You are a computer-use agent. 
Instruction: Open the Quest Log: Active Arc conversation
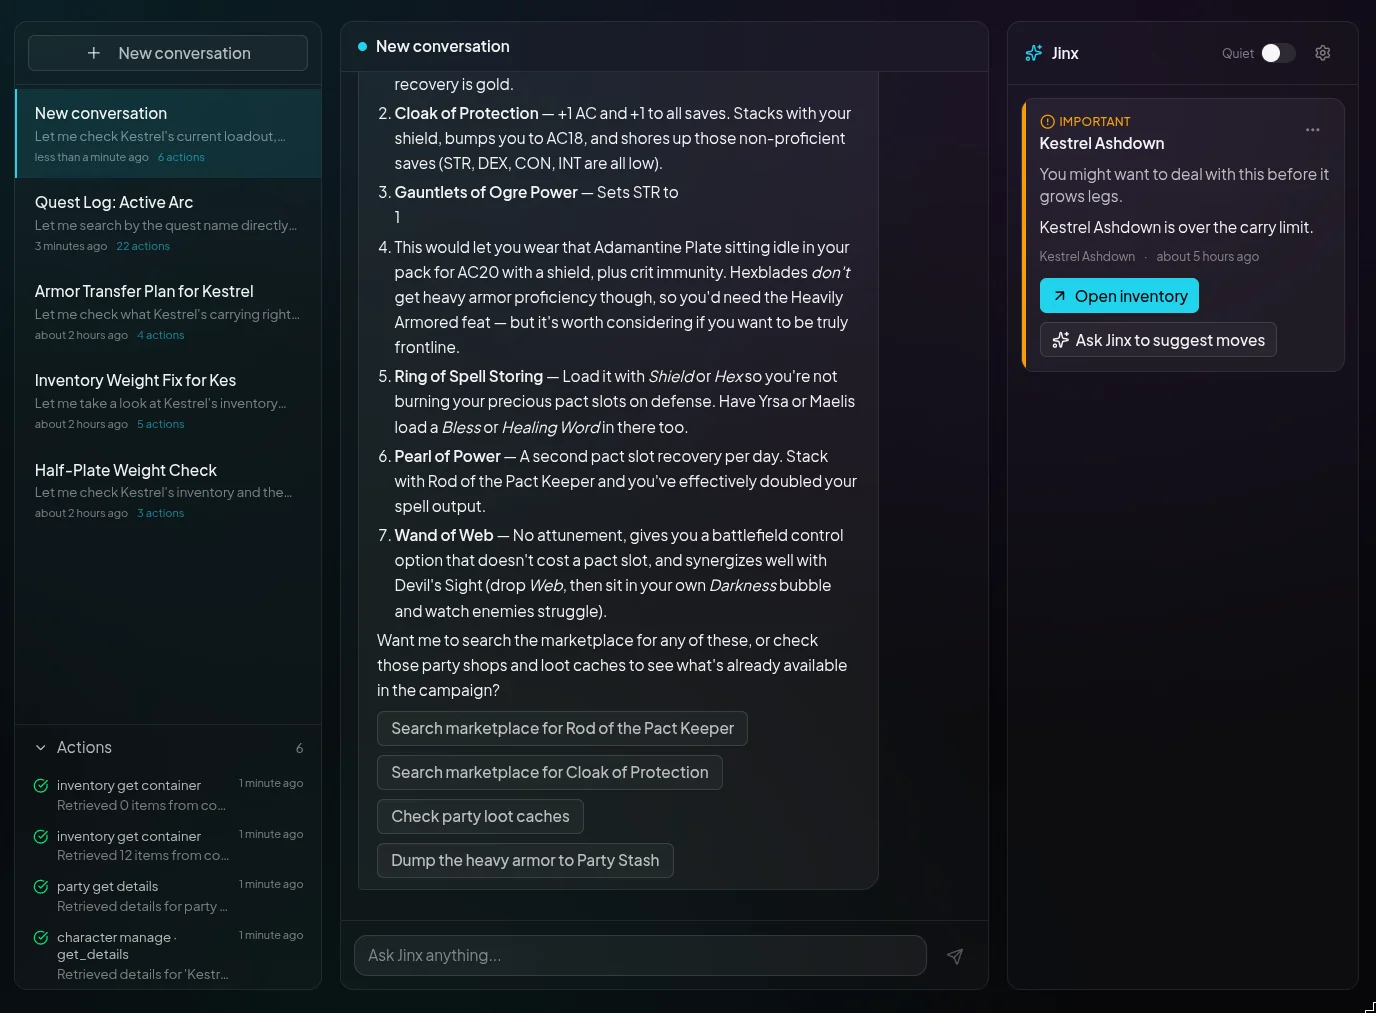point(168,223)
